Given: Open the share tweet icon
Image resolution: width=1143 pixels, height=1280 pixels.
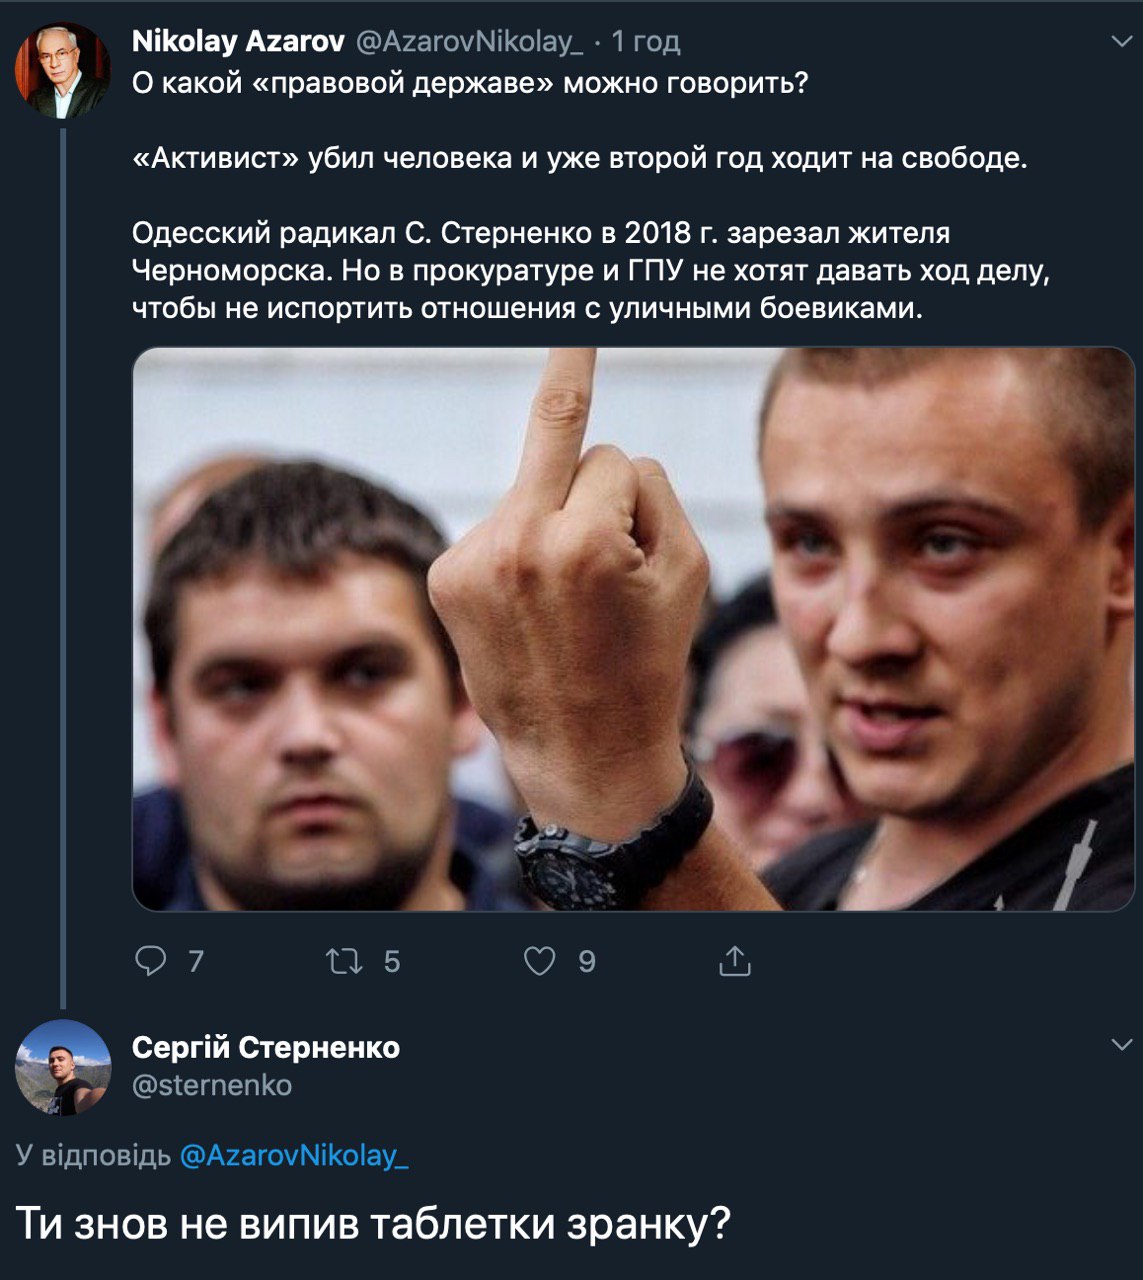Looking at the screenshot, I should pyautogui.click(x=734, y=961).
